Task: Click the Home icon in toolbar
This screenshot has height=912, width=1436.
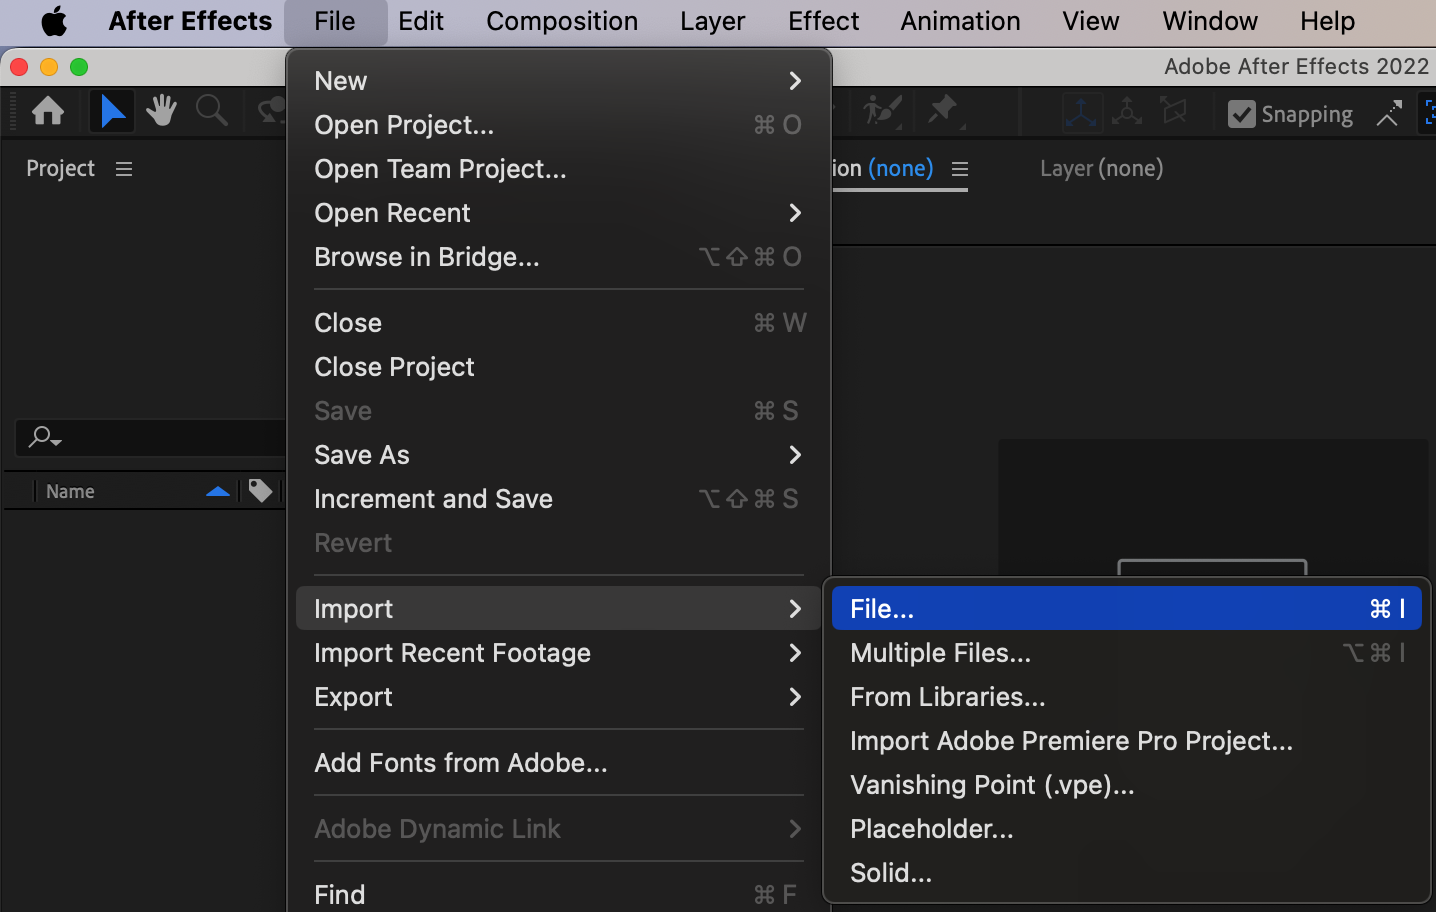Action: click(48, 111)
